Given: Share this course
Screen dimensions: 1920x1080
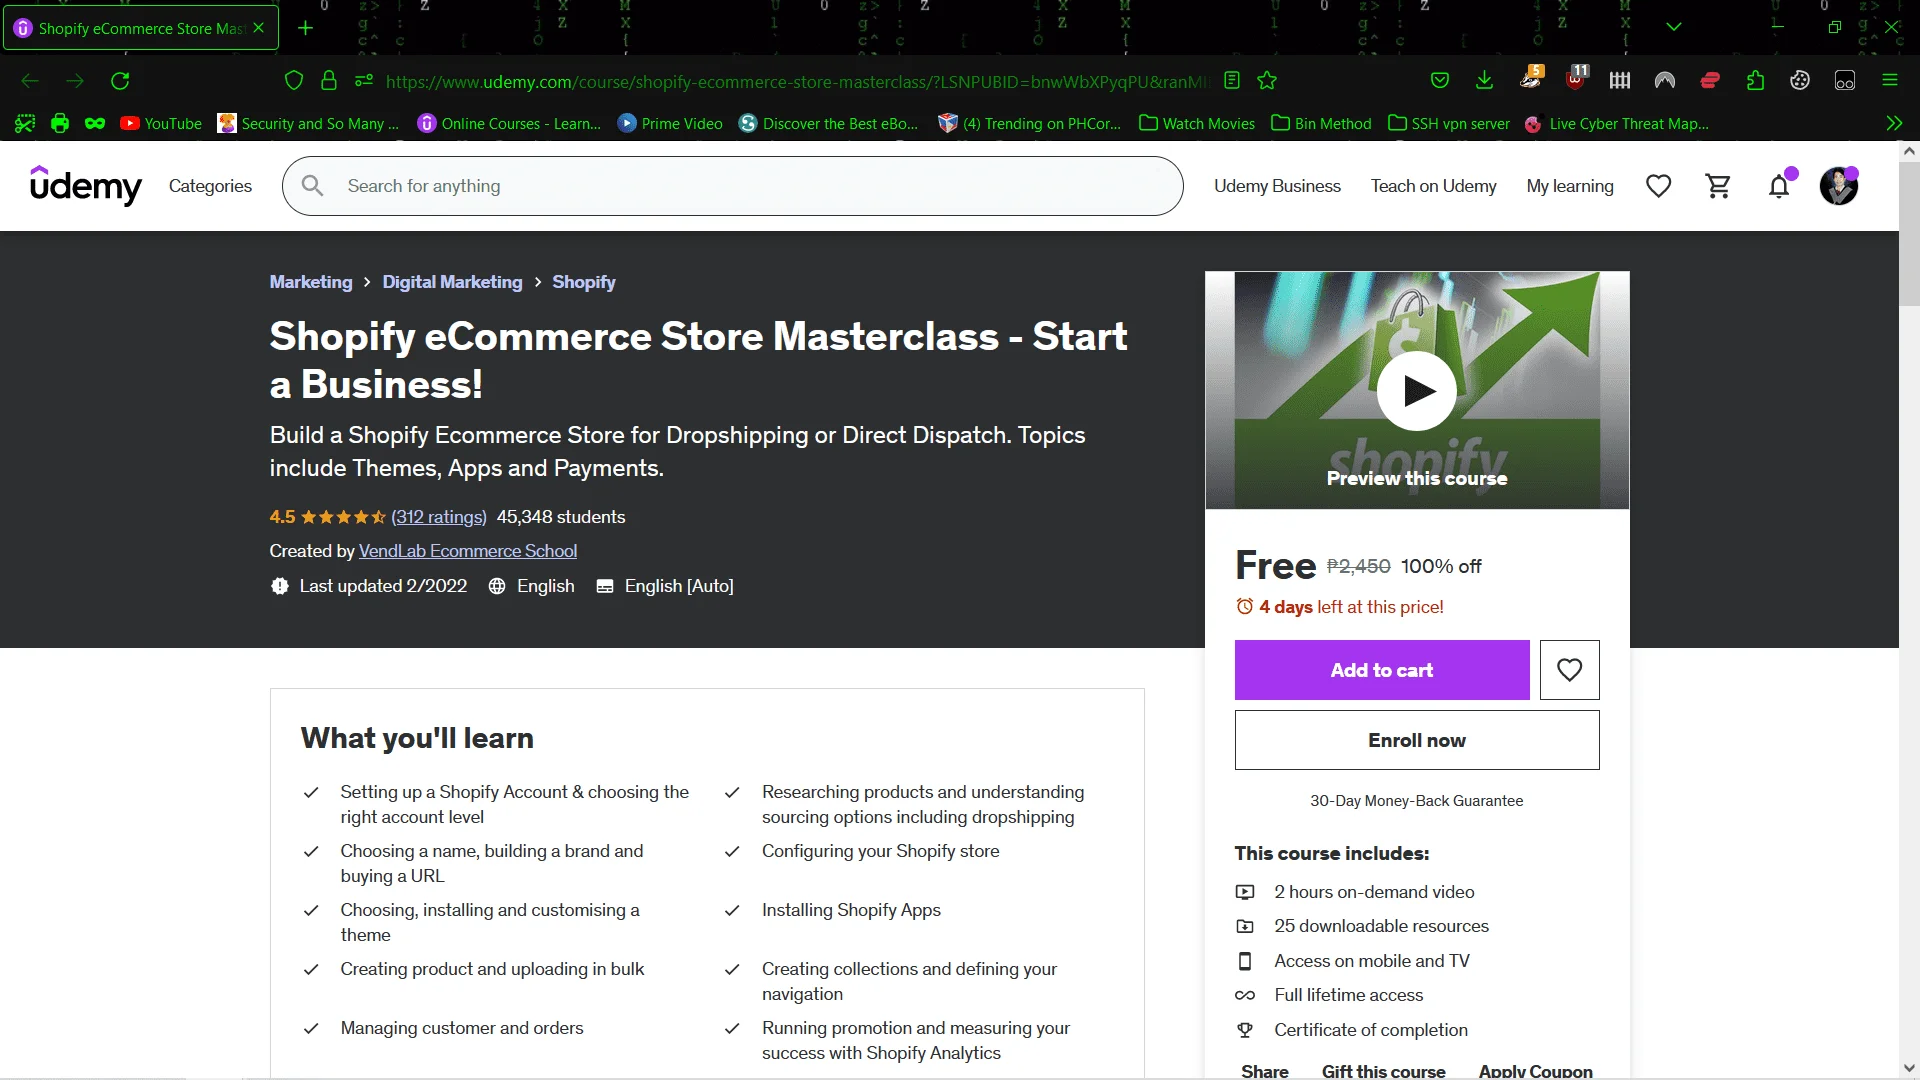Looking at the screenshot, I should pyautogui.click(x=1265, y=1071).
